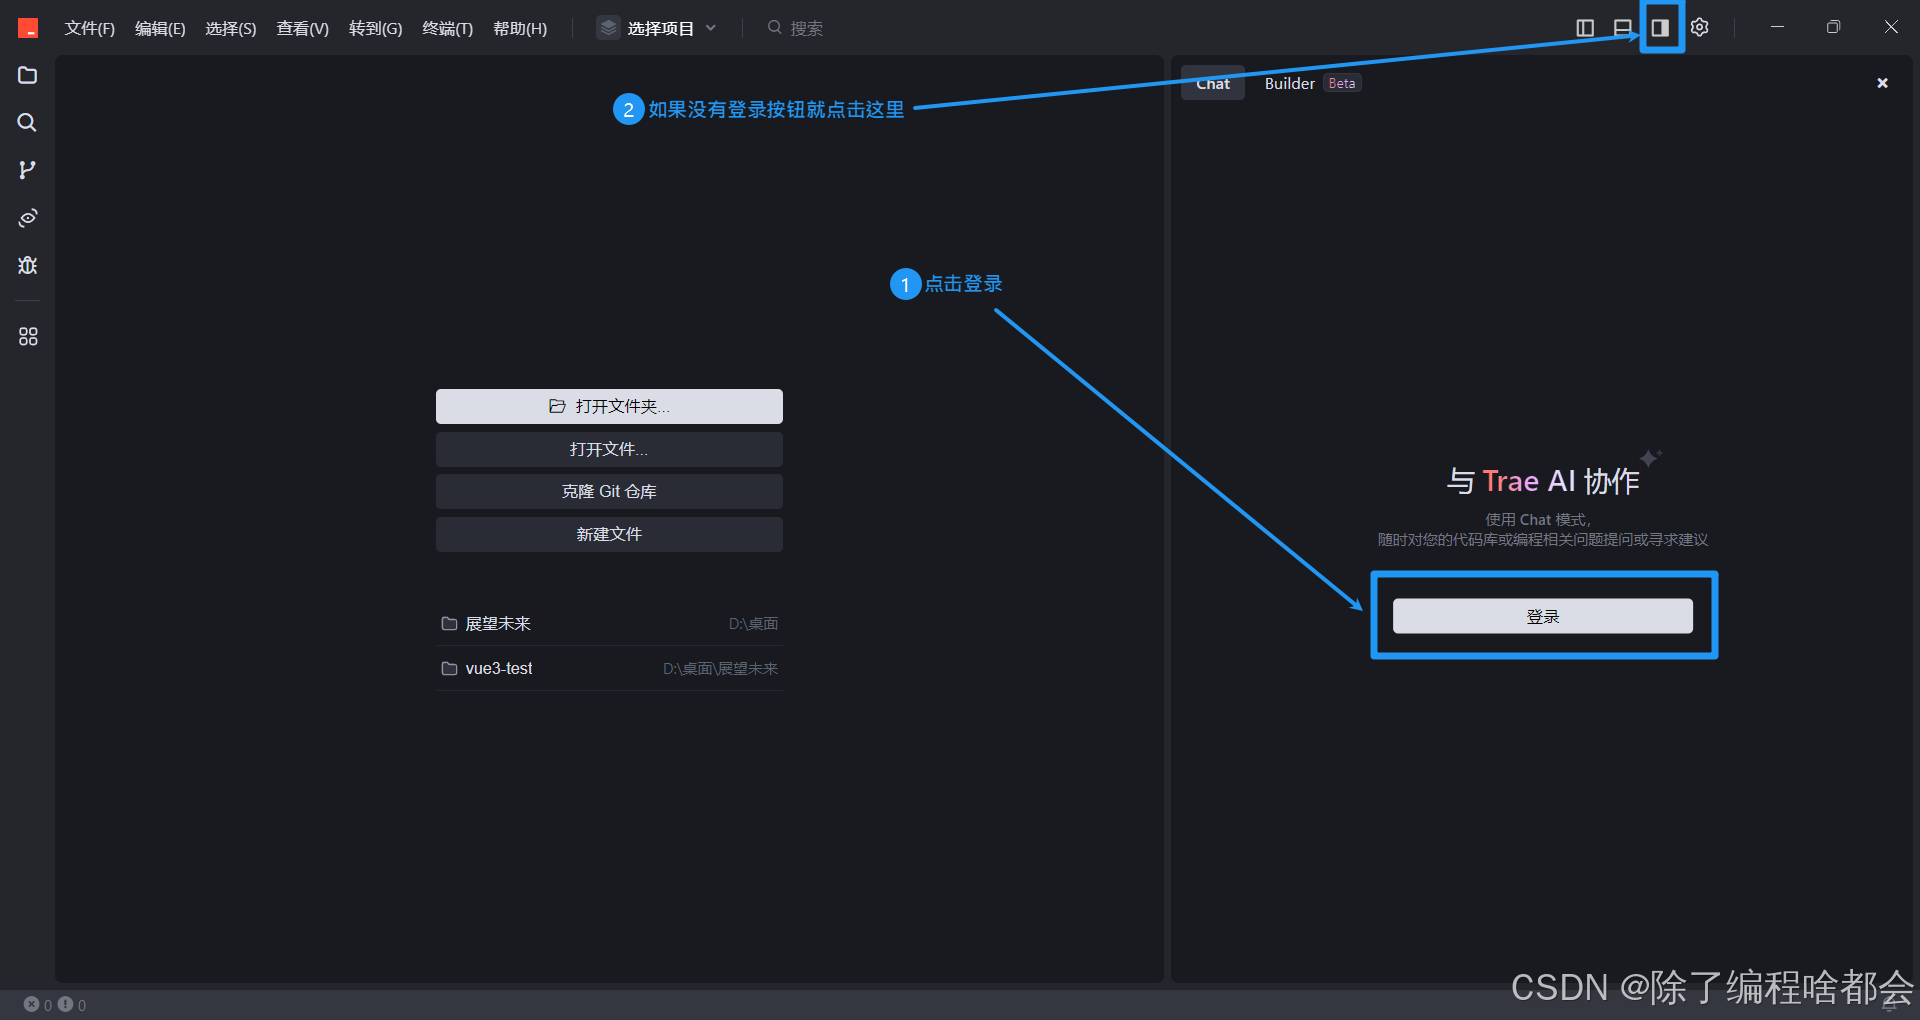Close the Trae window

tap(1891, 27)
